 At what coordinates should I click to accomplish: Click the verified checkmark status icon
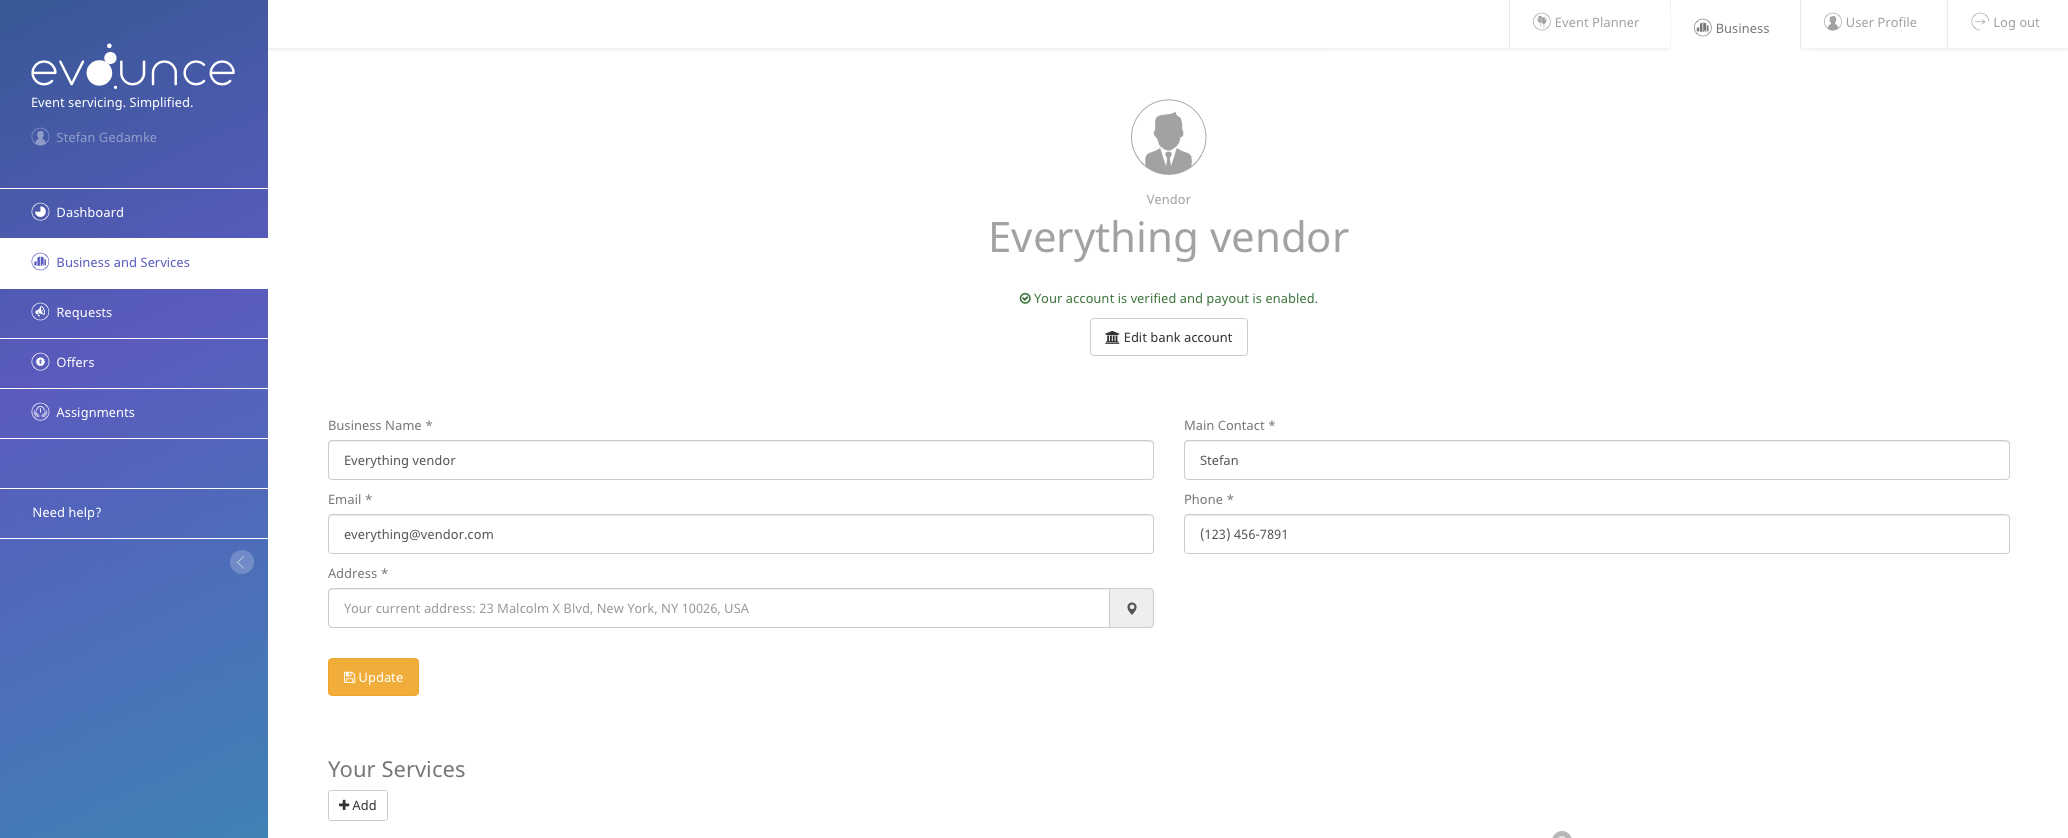click(x=1025, y=299)
